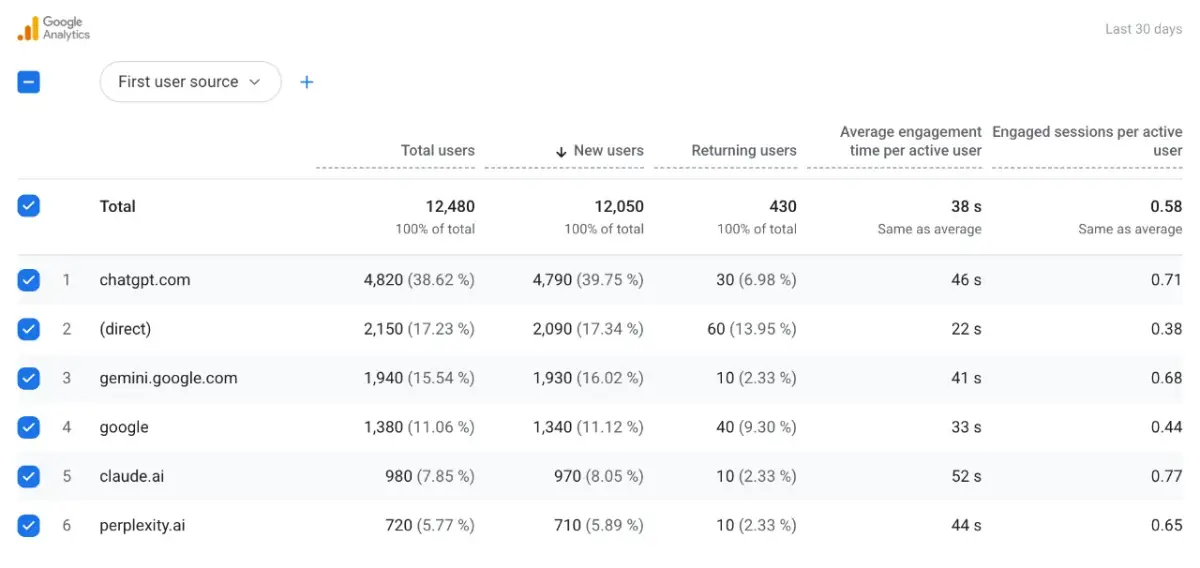Uncheck the chatgpt.com row checkbox
This screenshot has height=568, width=1200.
29,280
